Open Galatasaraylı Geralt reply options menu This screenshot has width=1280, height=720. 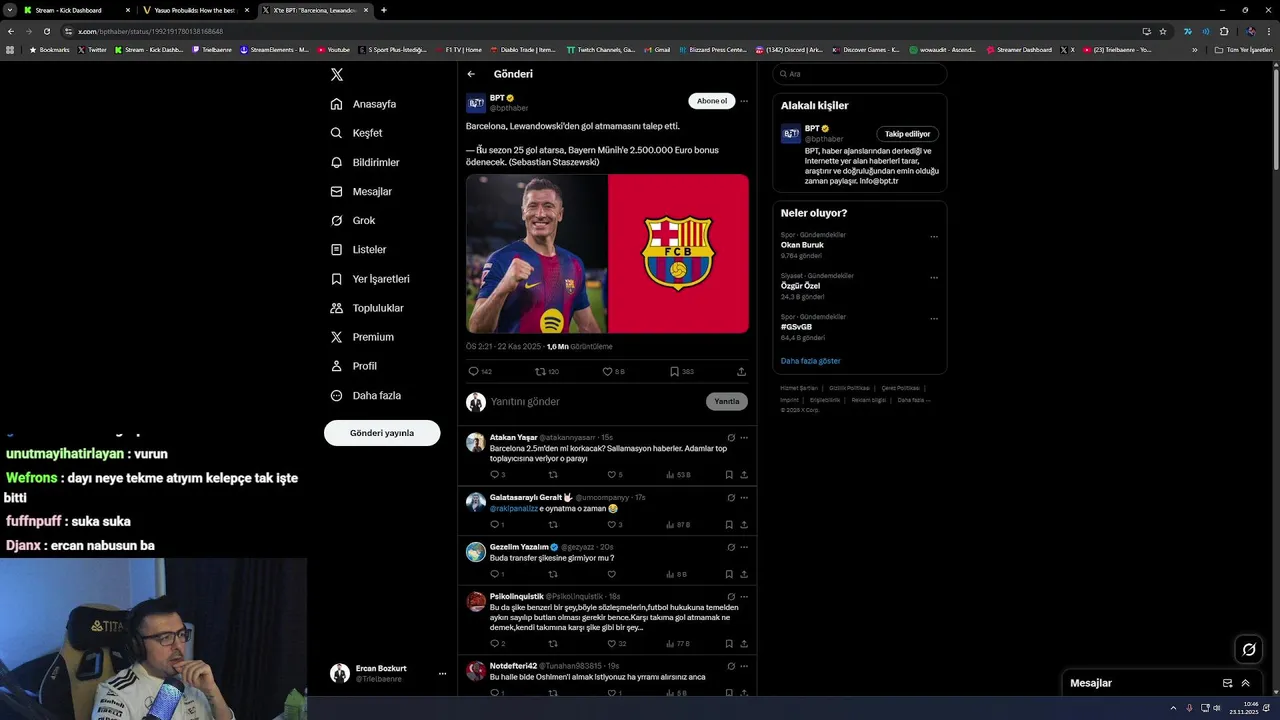pos(744,497)
